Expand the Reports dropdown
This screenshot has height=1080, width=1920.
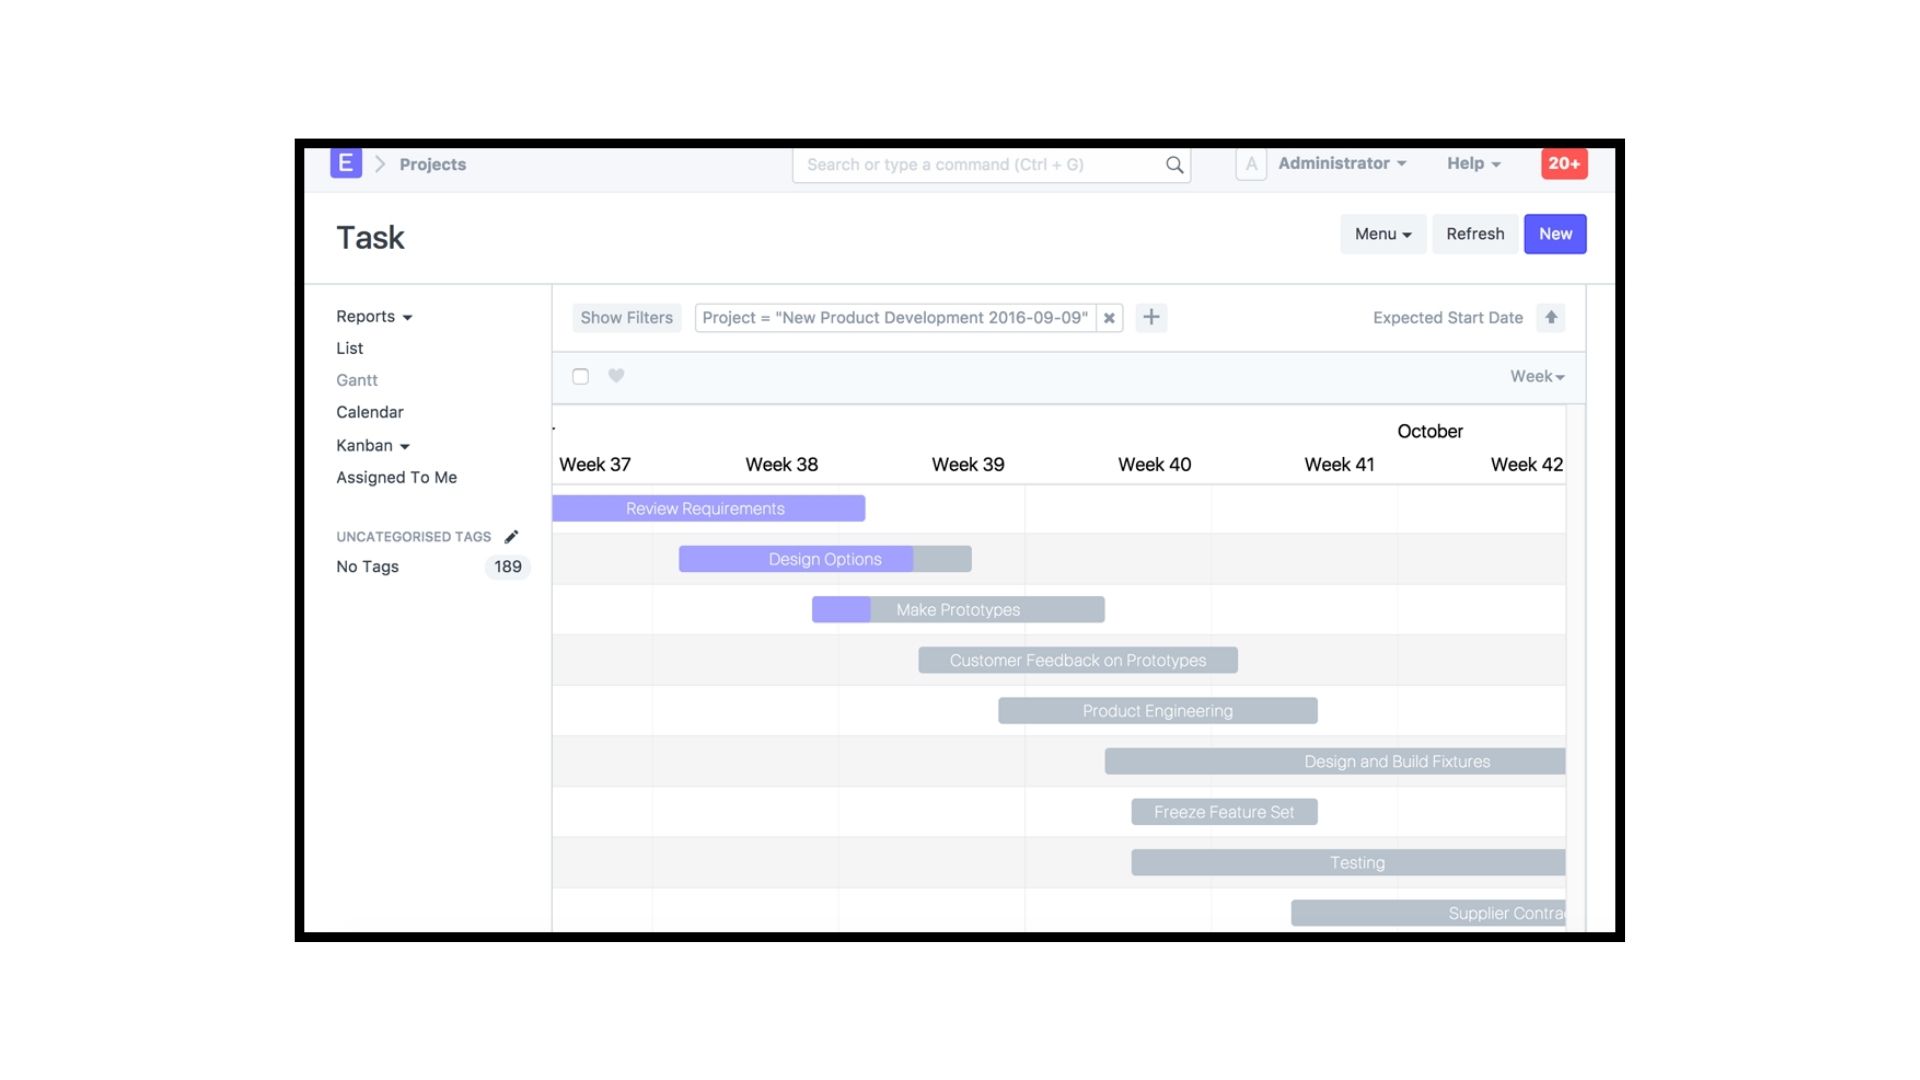point(372,316)
